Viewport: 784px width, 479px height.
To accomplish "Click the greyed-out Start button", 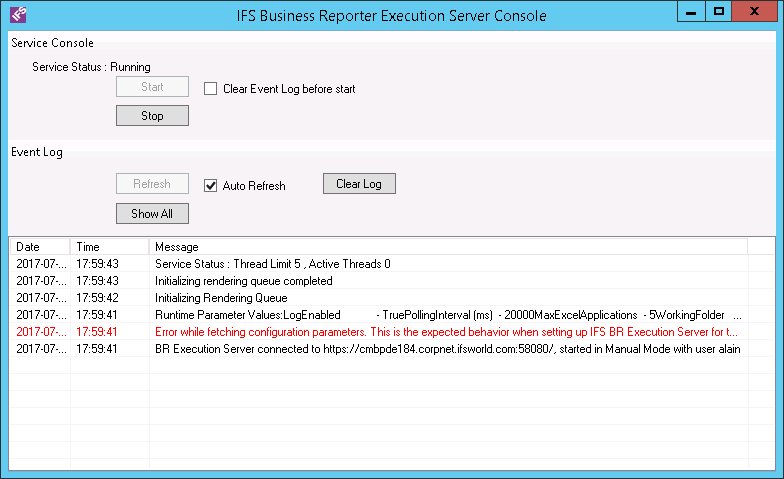I will coord(152,87).
